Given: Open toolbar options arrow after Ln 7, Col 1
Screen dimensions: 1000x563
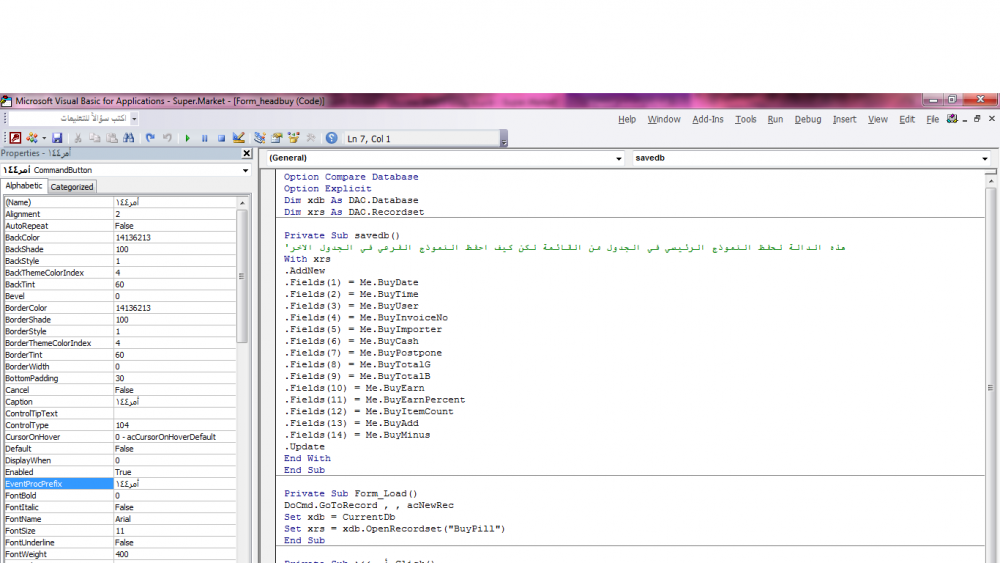Looking at the screenshot, I should coord(504,138).
